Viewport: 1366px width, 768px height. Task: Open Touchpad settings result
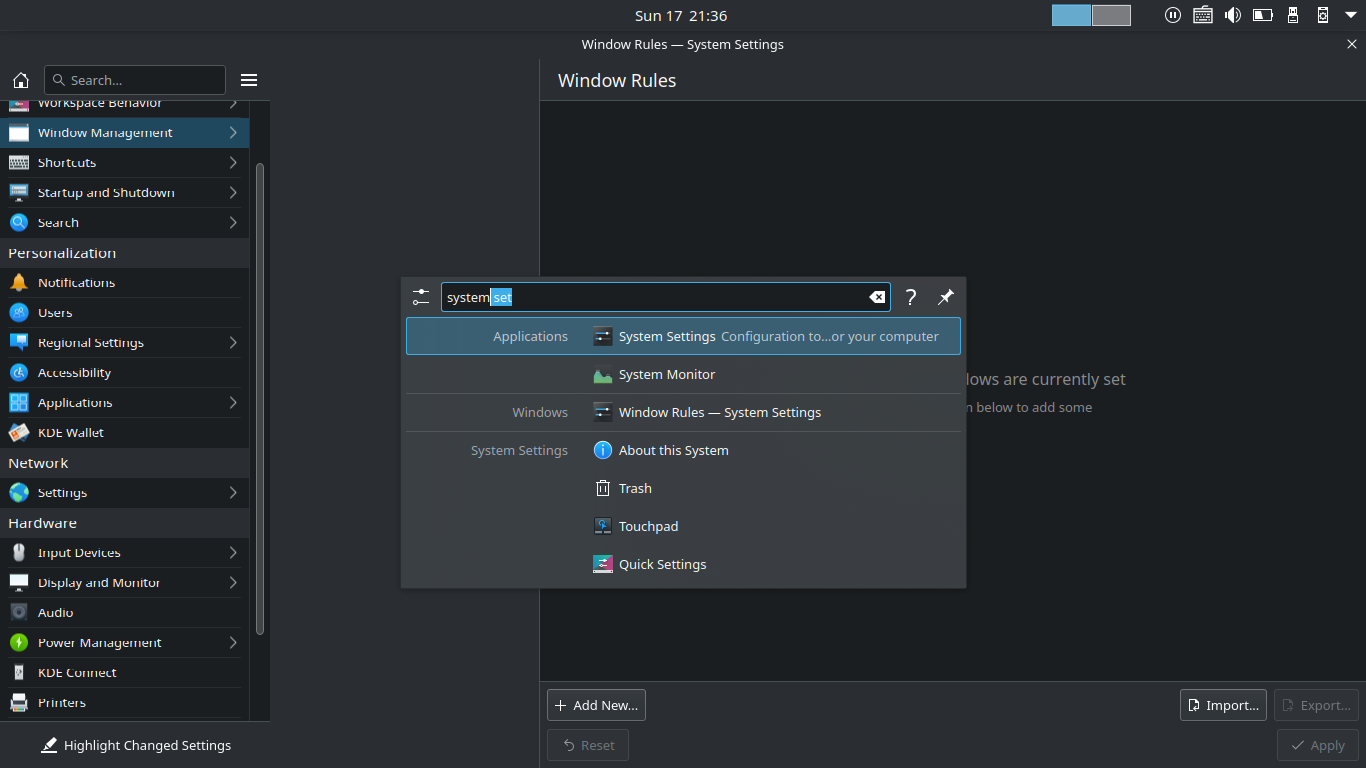pos(683,527)
